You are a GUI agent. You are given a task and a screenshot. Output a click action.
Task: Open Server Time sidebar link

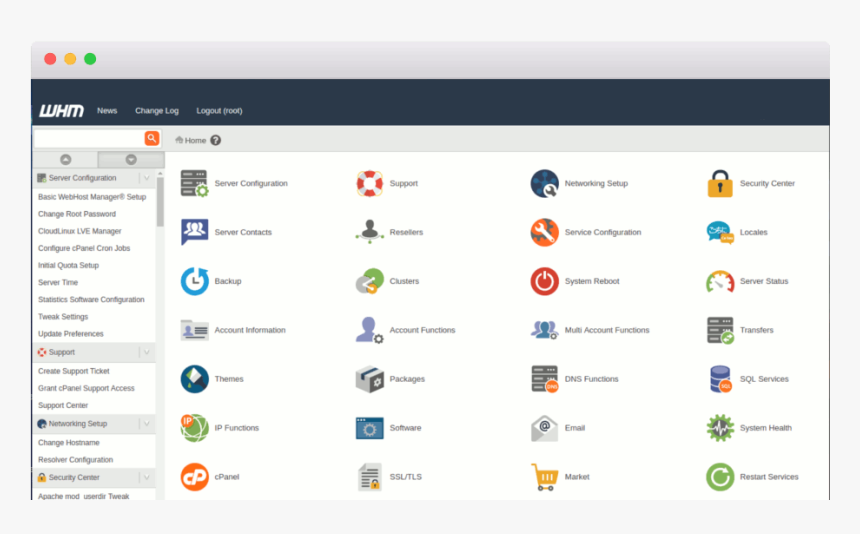pyautogui.click(x=58, y=282)
